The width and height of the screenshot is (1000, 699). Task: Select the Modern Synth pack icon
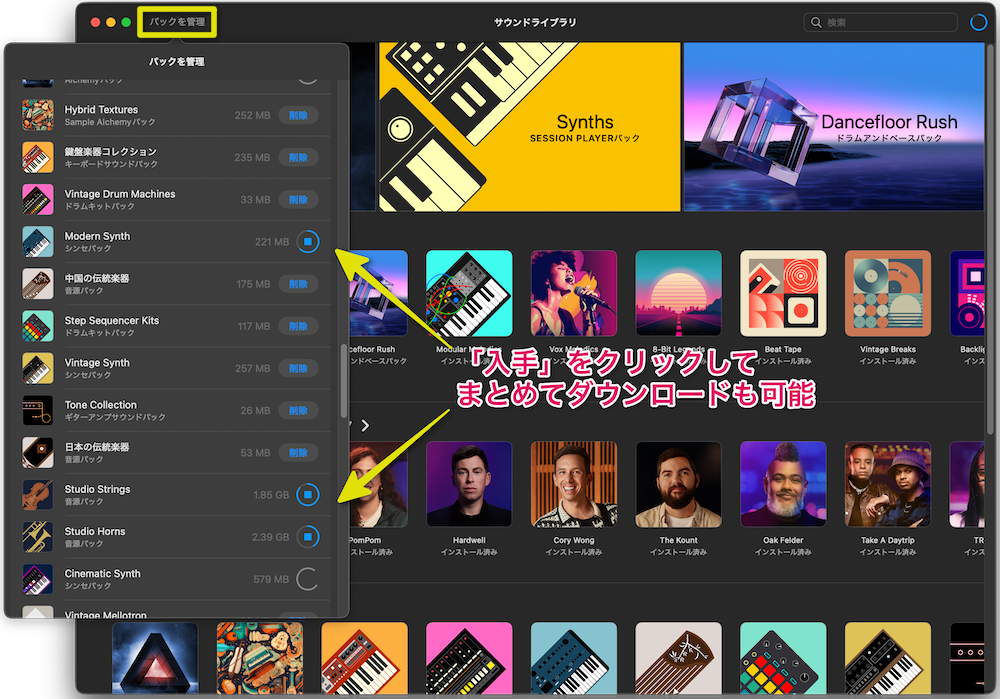[37, 241]
